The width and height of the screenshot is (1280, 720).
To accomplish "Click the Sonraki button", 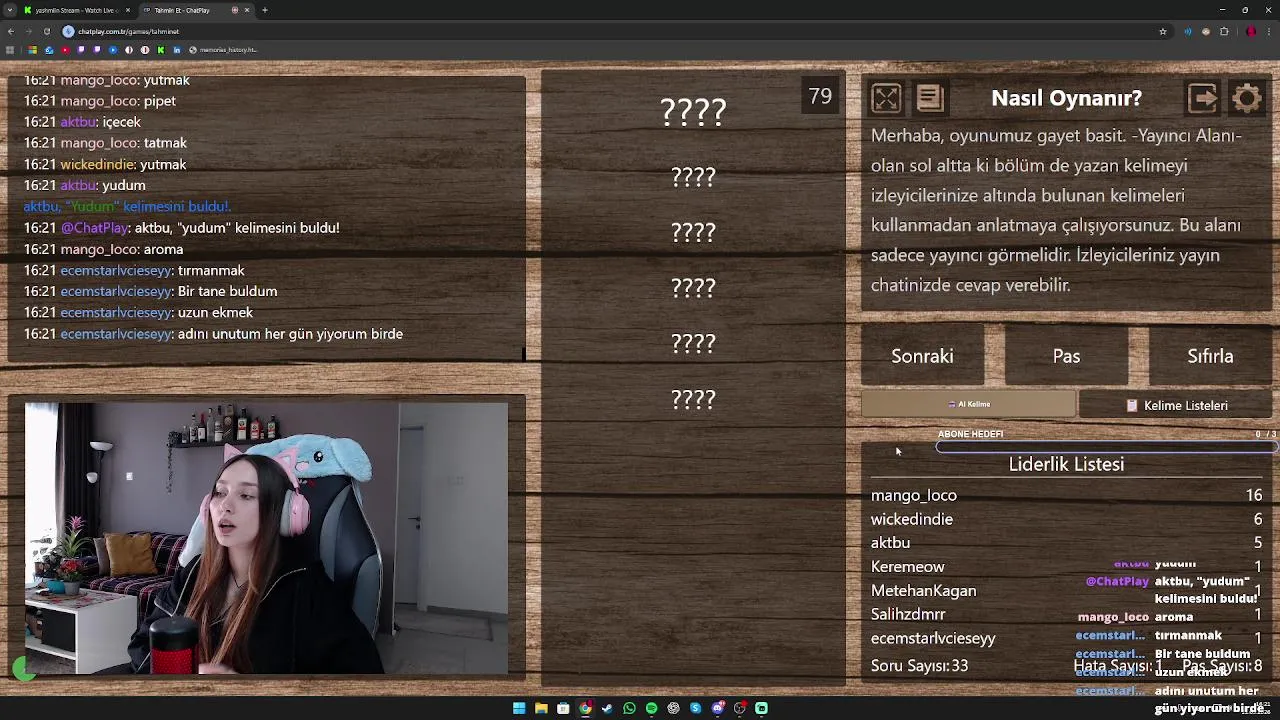I will pyautogui.click(x=922, y=356).
